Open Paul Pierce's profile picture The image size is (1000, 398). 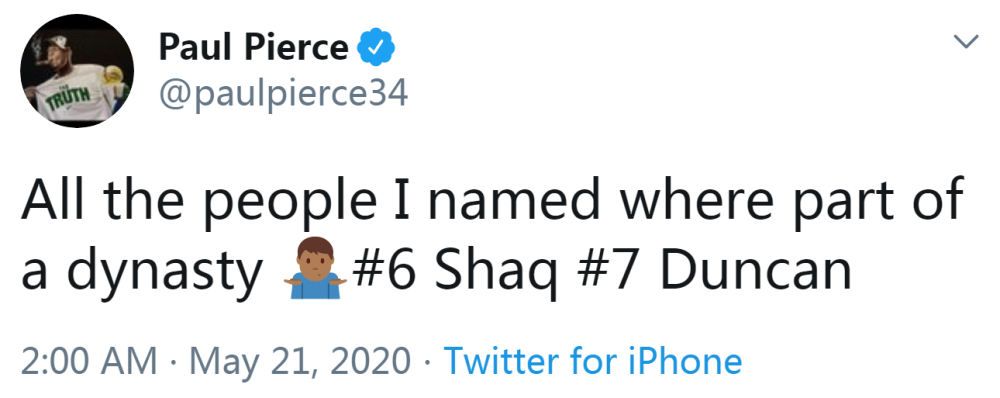[x=77, y=71]
